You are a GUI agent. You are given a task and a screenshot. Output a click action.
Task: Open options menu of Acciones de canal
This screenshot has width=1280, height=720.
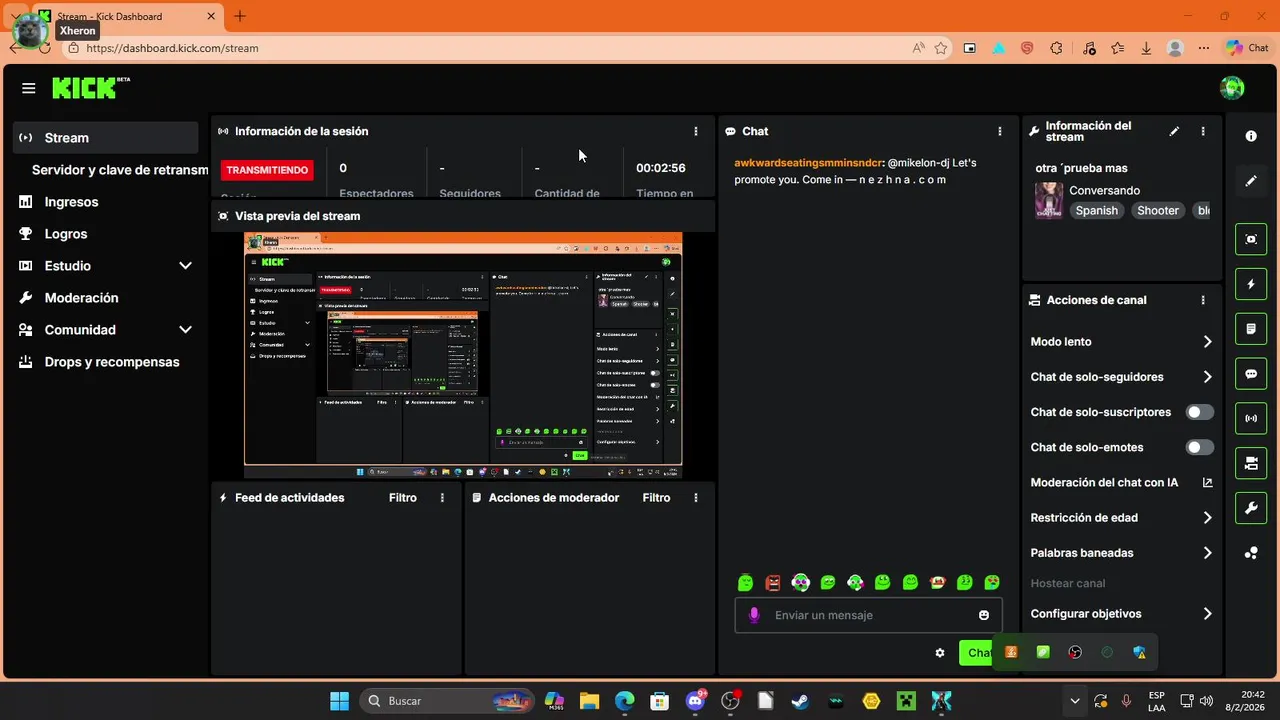click(x=1203, y=300)
